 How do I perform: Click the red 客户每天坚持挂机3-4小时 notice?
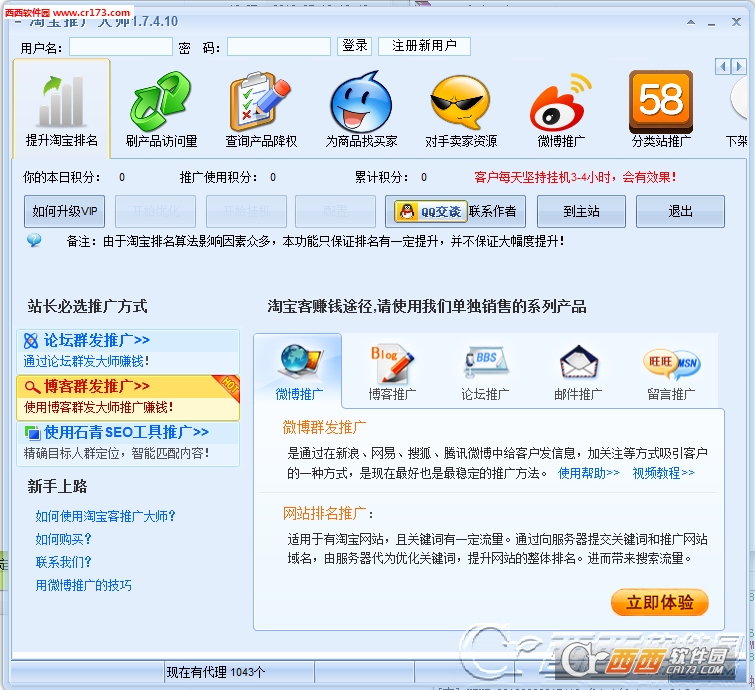pos(575,178)
